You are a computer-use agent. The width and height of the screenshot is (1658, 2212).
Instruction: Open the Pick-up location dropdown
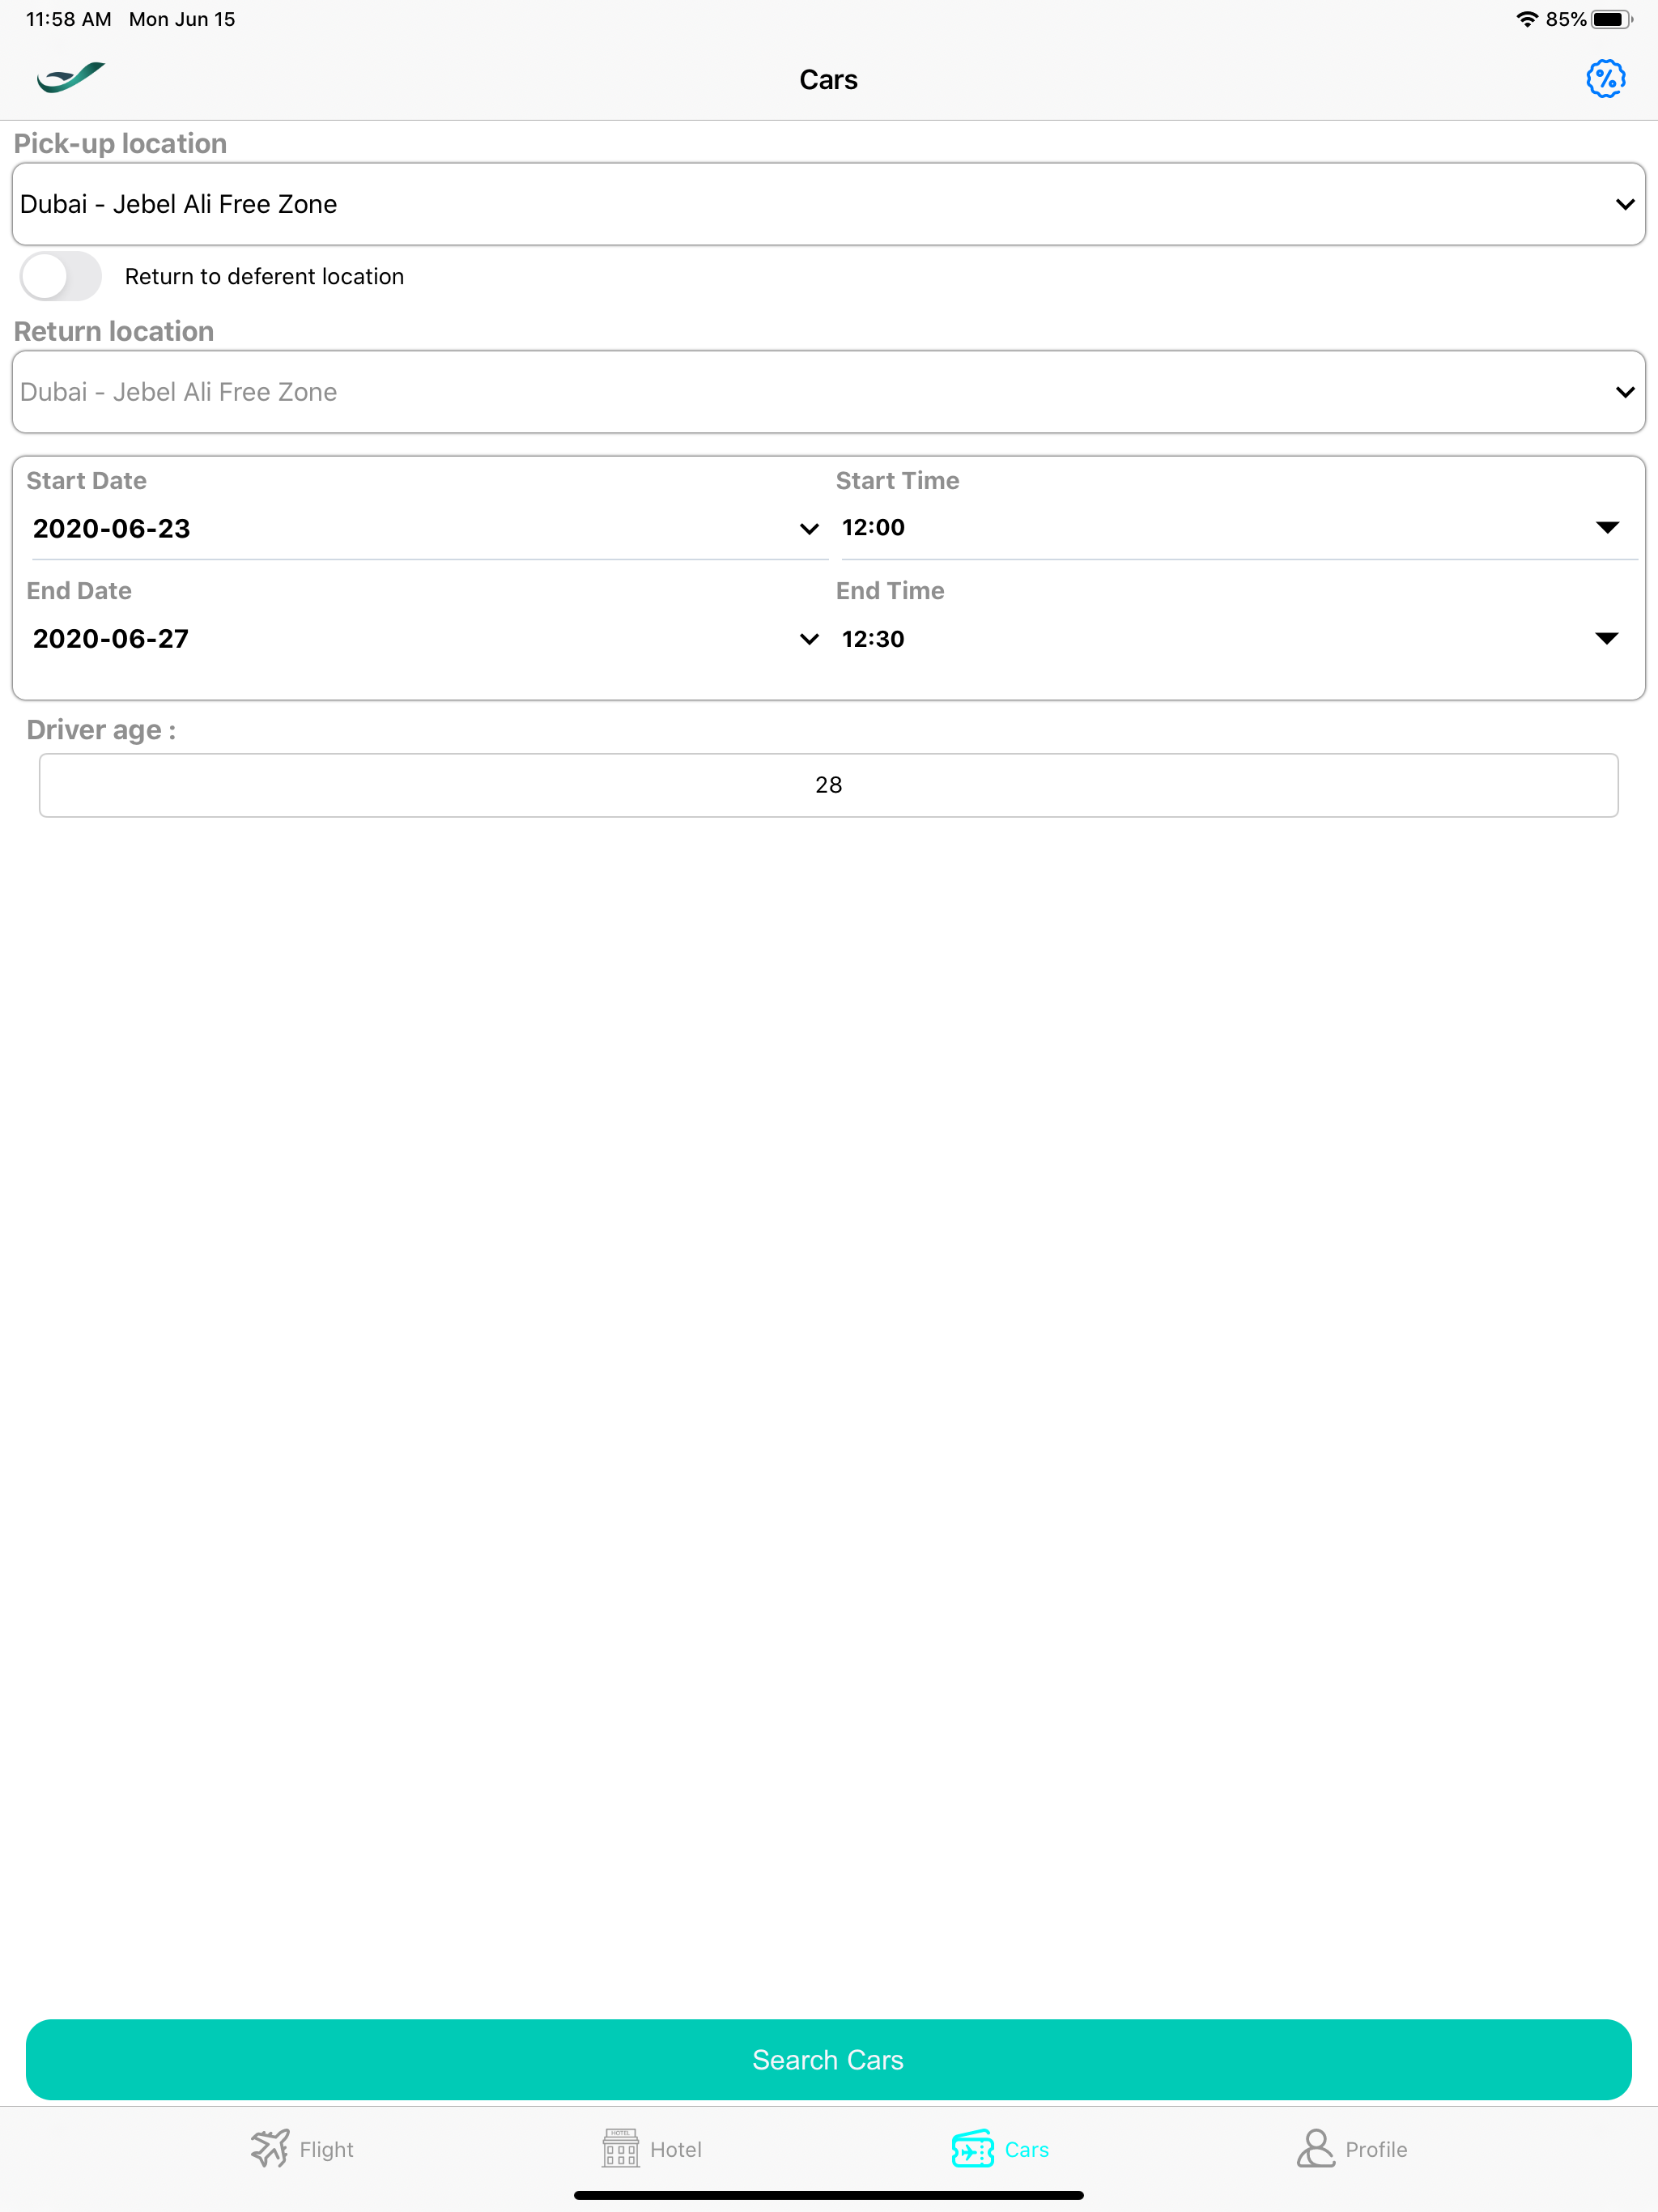coord(829,204)
